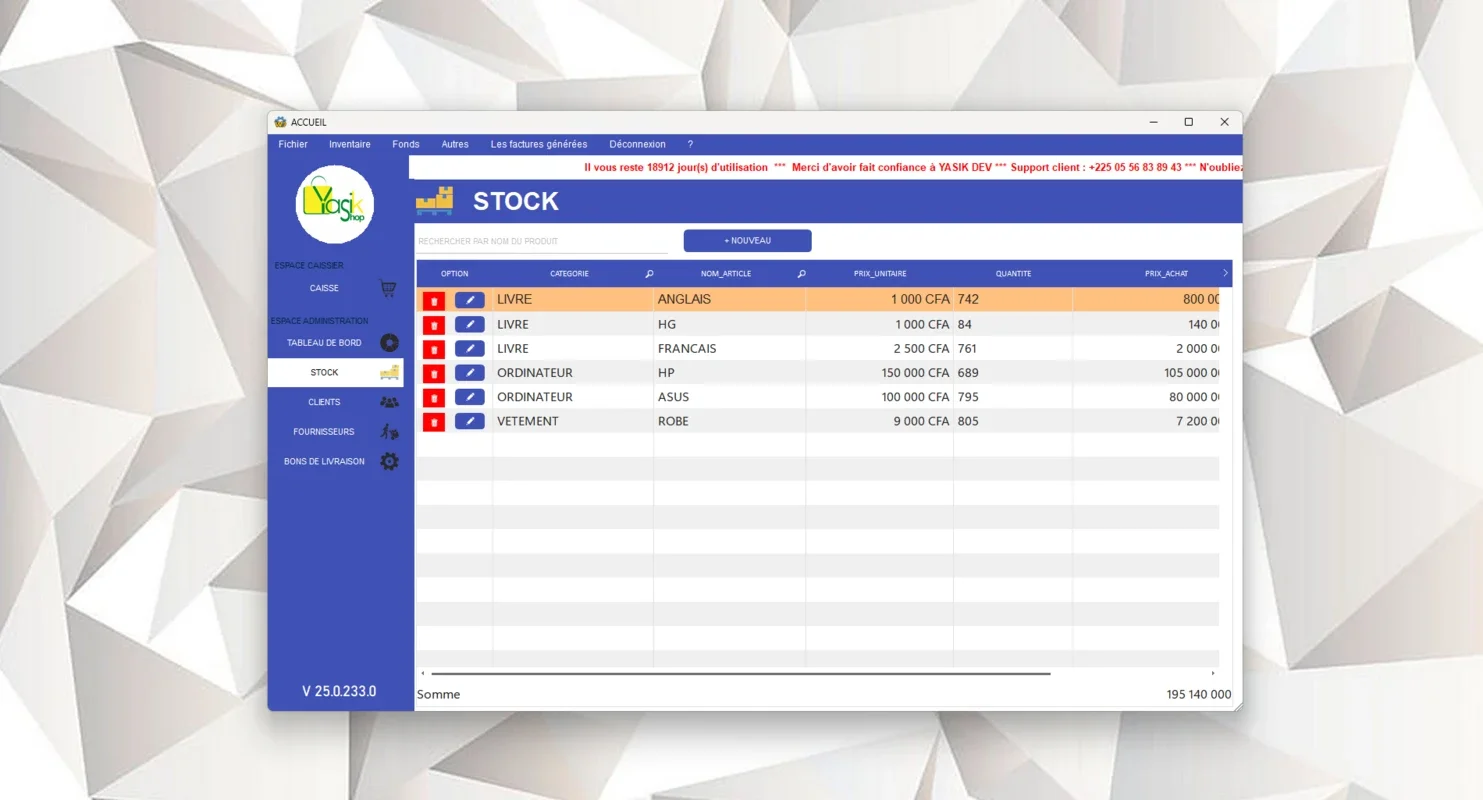Open the Fichier menu

[293, 144]
